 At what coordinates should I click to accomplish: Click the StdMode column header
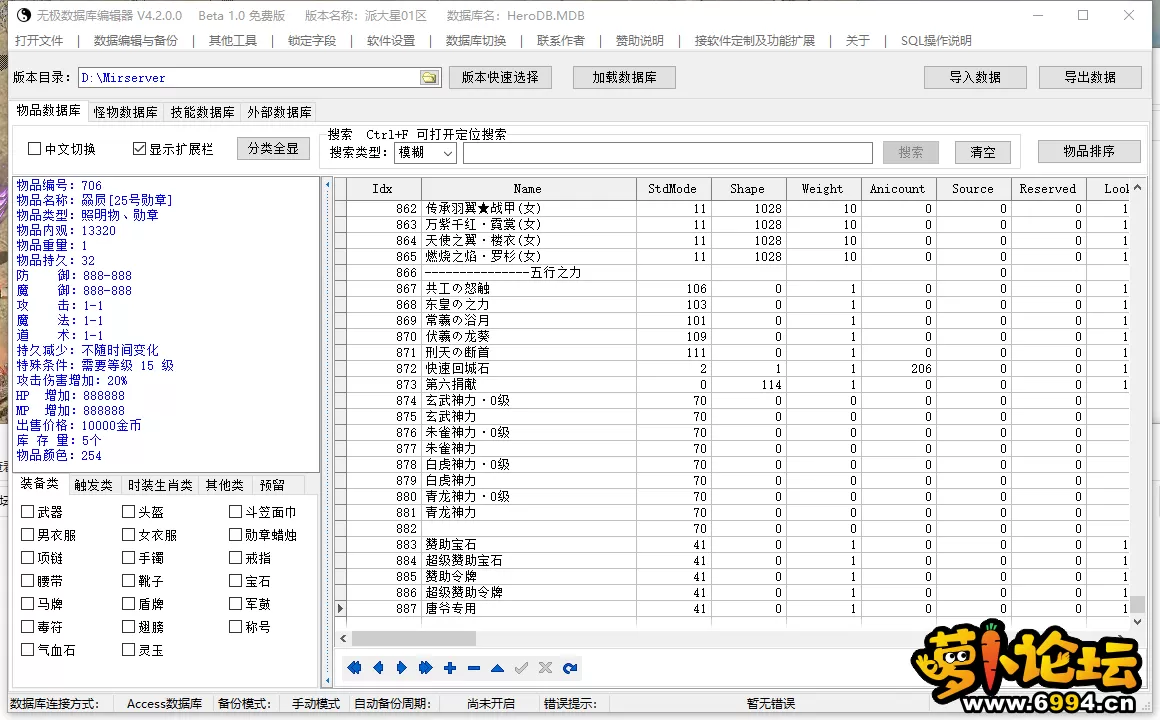click(672, 189)
